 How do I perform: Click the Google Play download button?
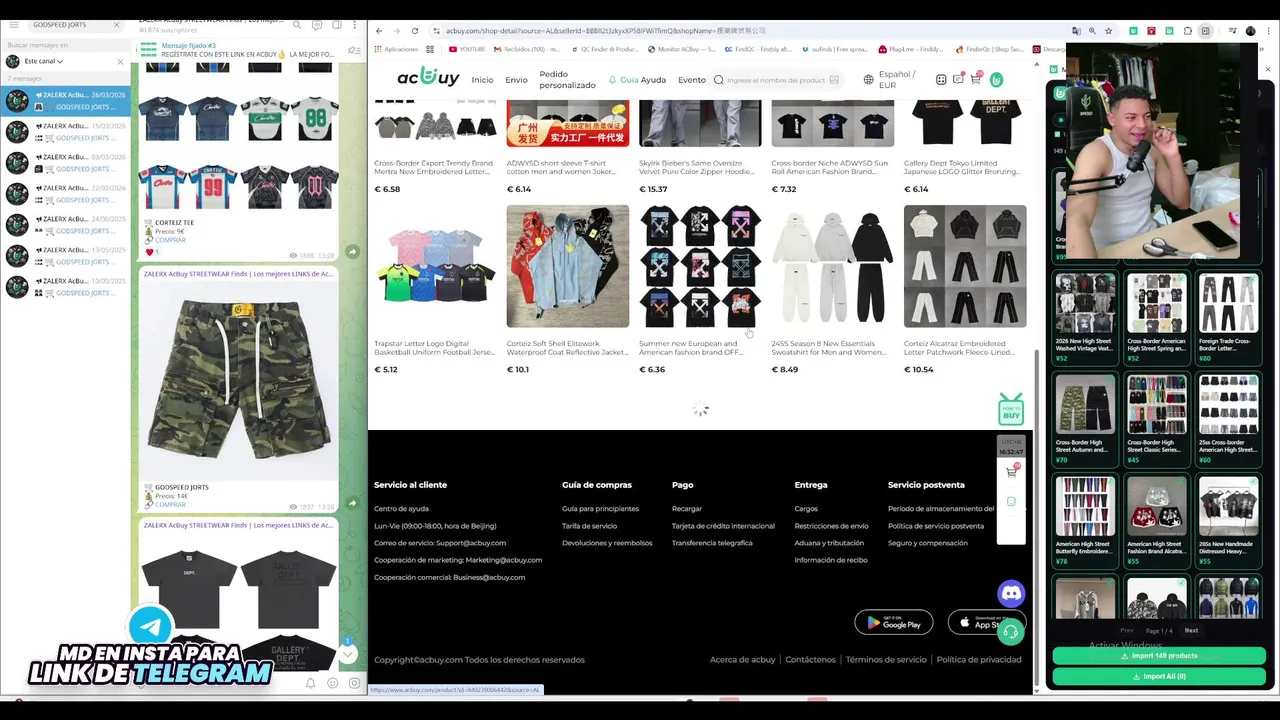click(x=893, y=622)
